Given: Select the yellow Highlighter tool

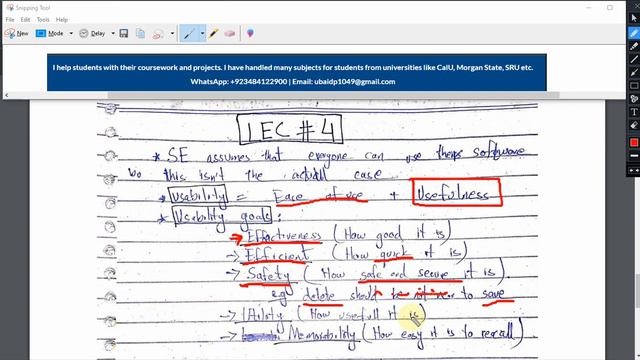Looking at the screenshot, I should [x=213, y=33].
